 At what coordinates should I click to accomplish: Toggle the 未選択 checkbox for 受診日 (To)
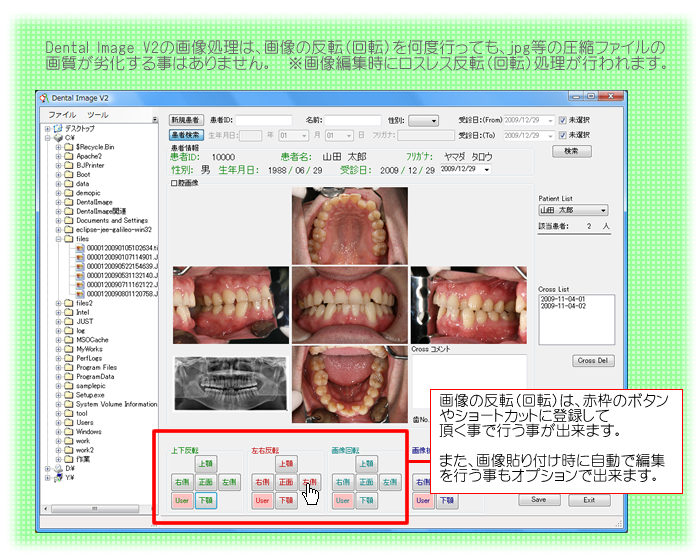562,135
